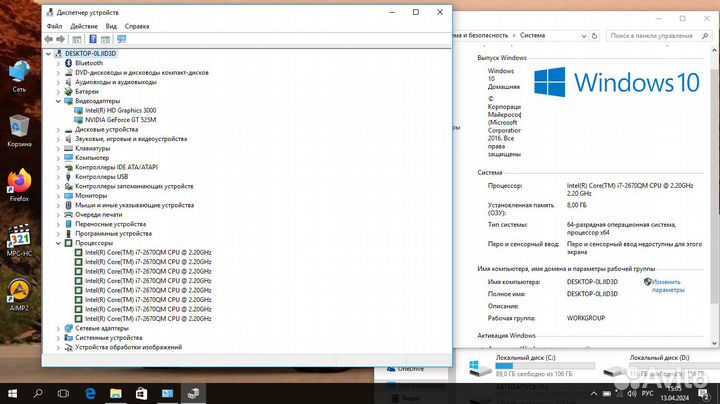
Task: Open the notification center icon
Action: [704, 394]
